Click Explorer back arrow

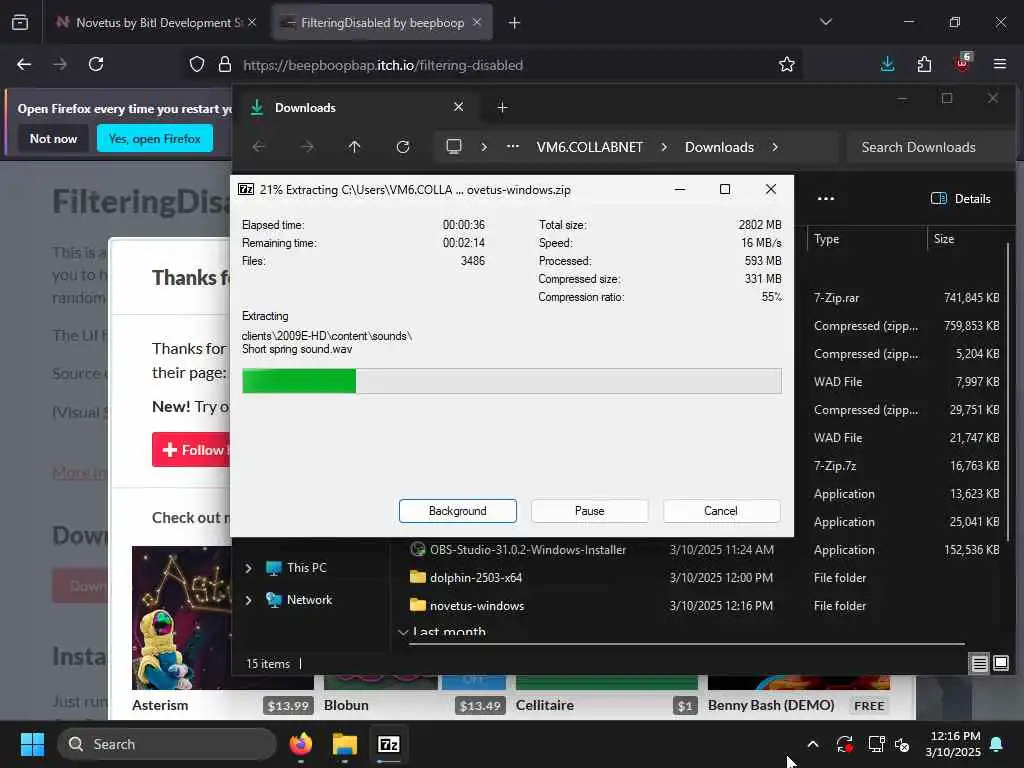coord(259,147)
